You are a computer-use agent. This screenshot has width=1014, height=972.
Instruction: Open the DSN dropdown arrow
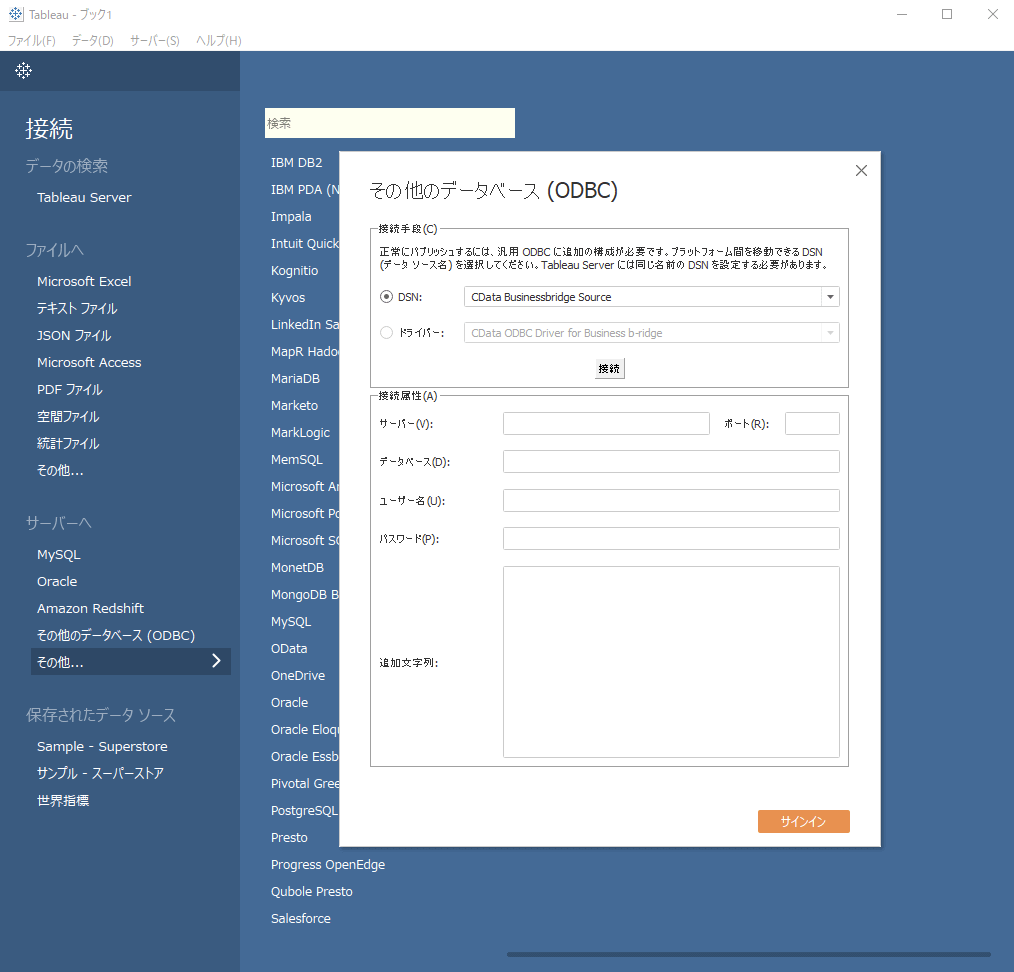point(830,297)
